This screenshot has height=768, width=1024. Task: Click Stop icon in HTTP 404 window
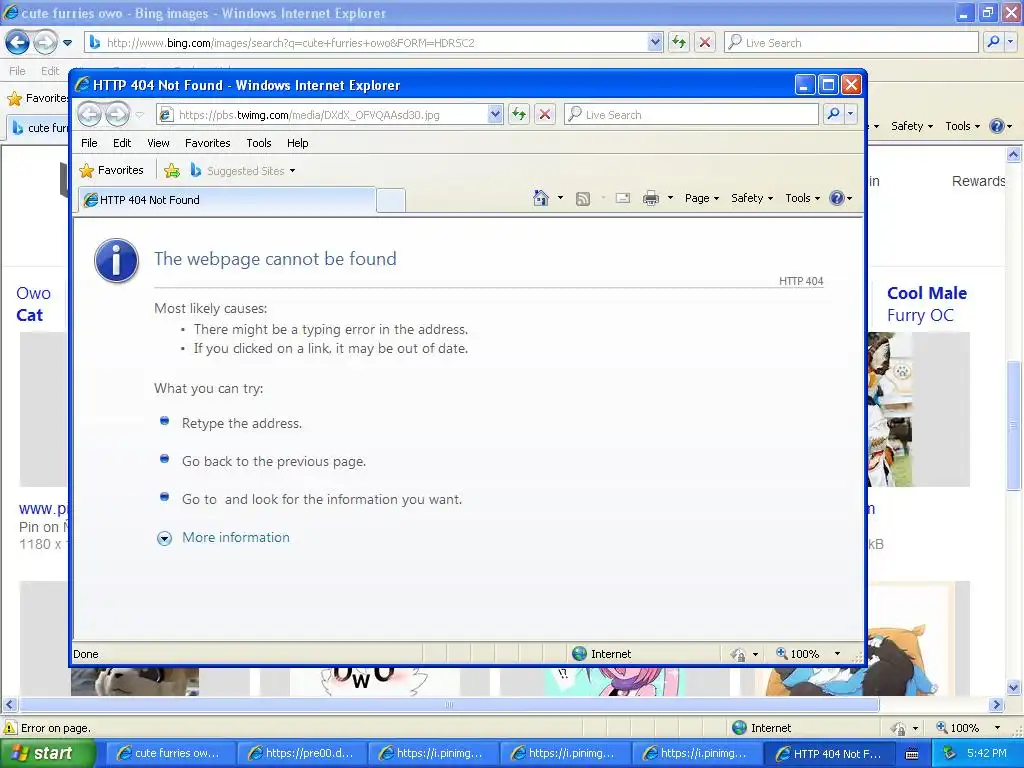(545, 114)
